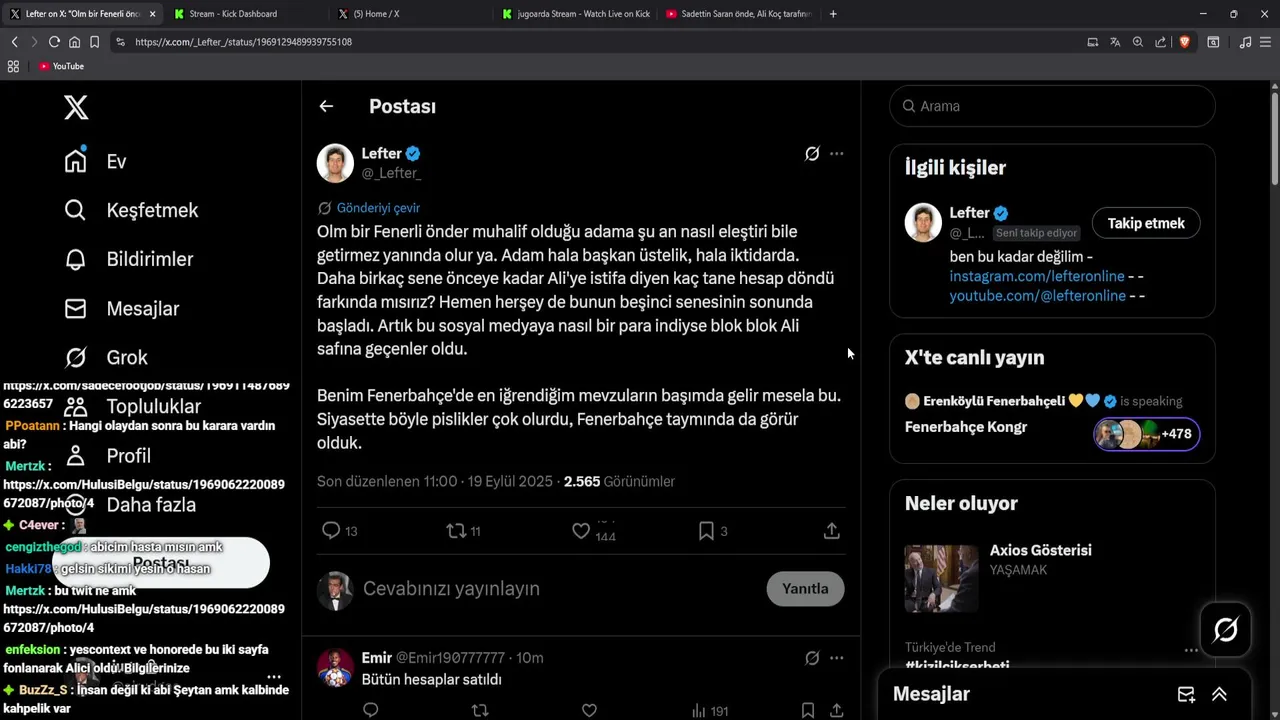Close the Lefter on X tab

(152, 14)
